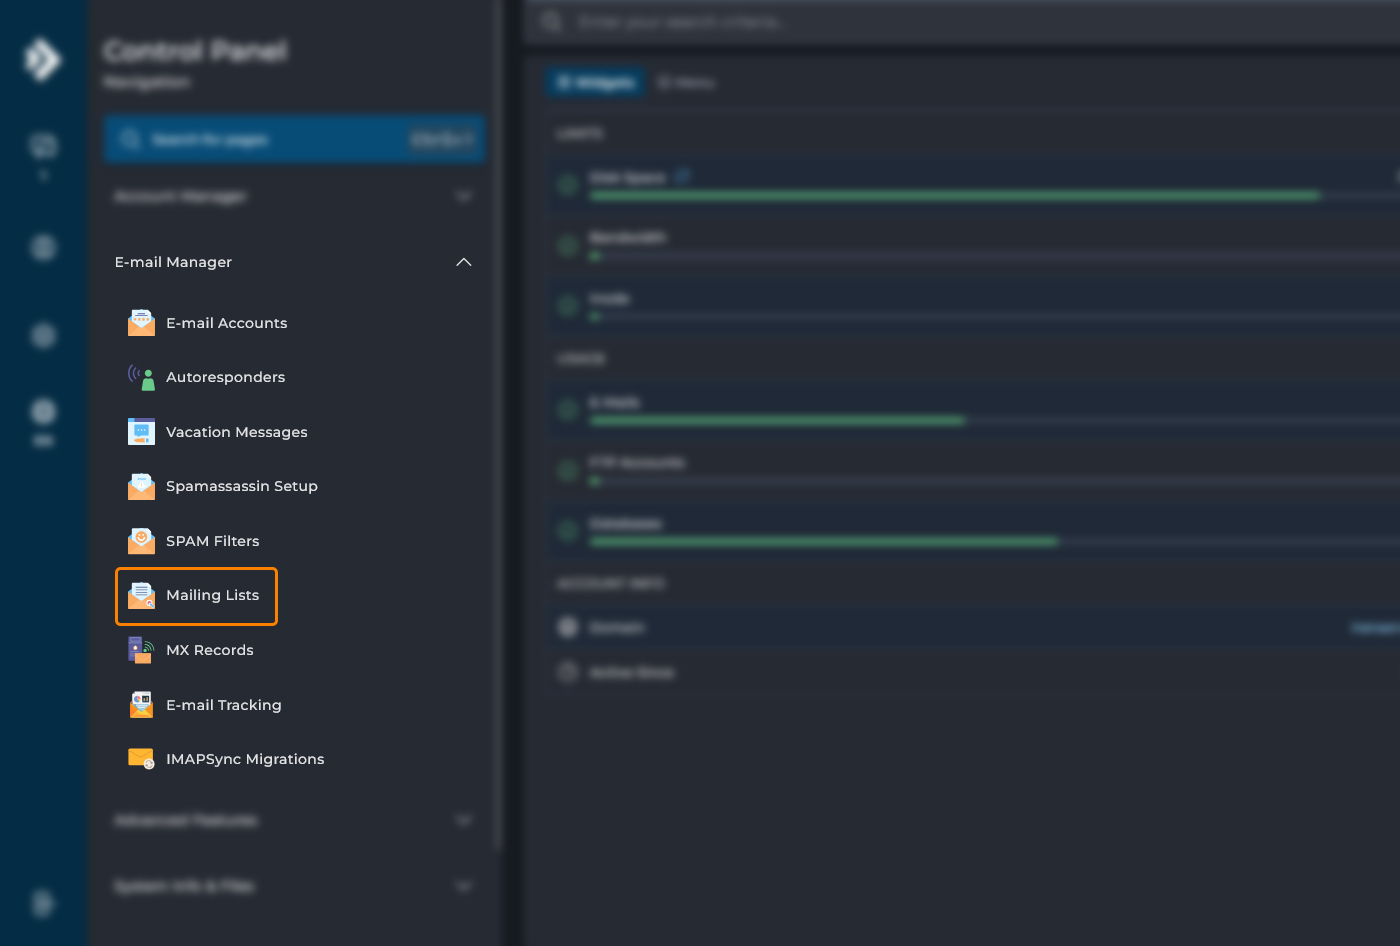Click the Autoresponders icon
Viewport: 1400px width, 946px height.
tap(141, 377)
